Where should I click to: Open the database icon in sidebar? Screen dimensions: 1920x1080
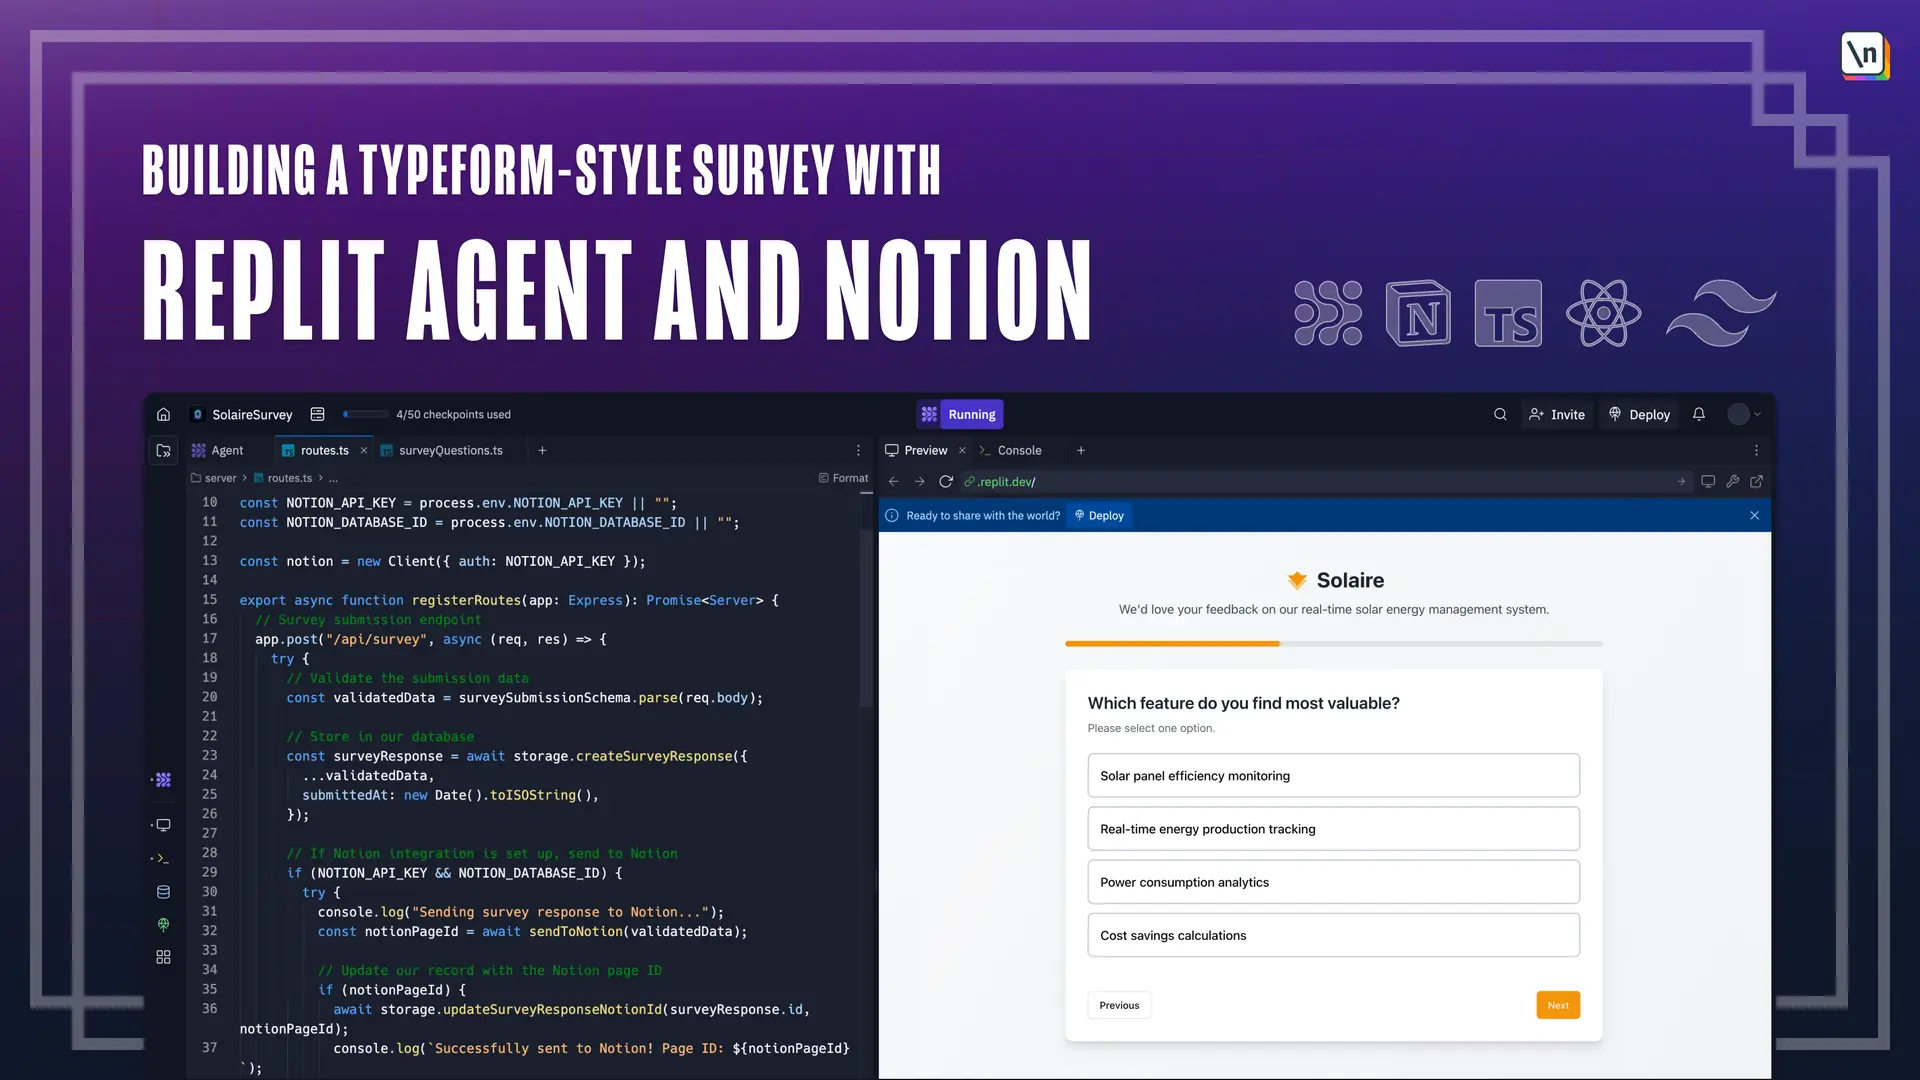coord(163,892)
